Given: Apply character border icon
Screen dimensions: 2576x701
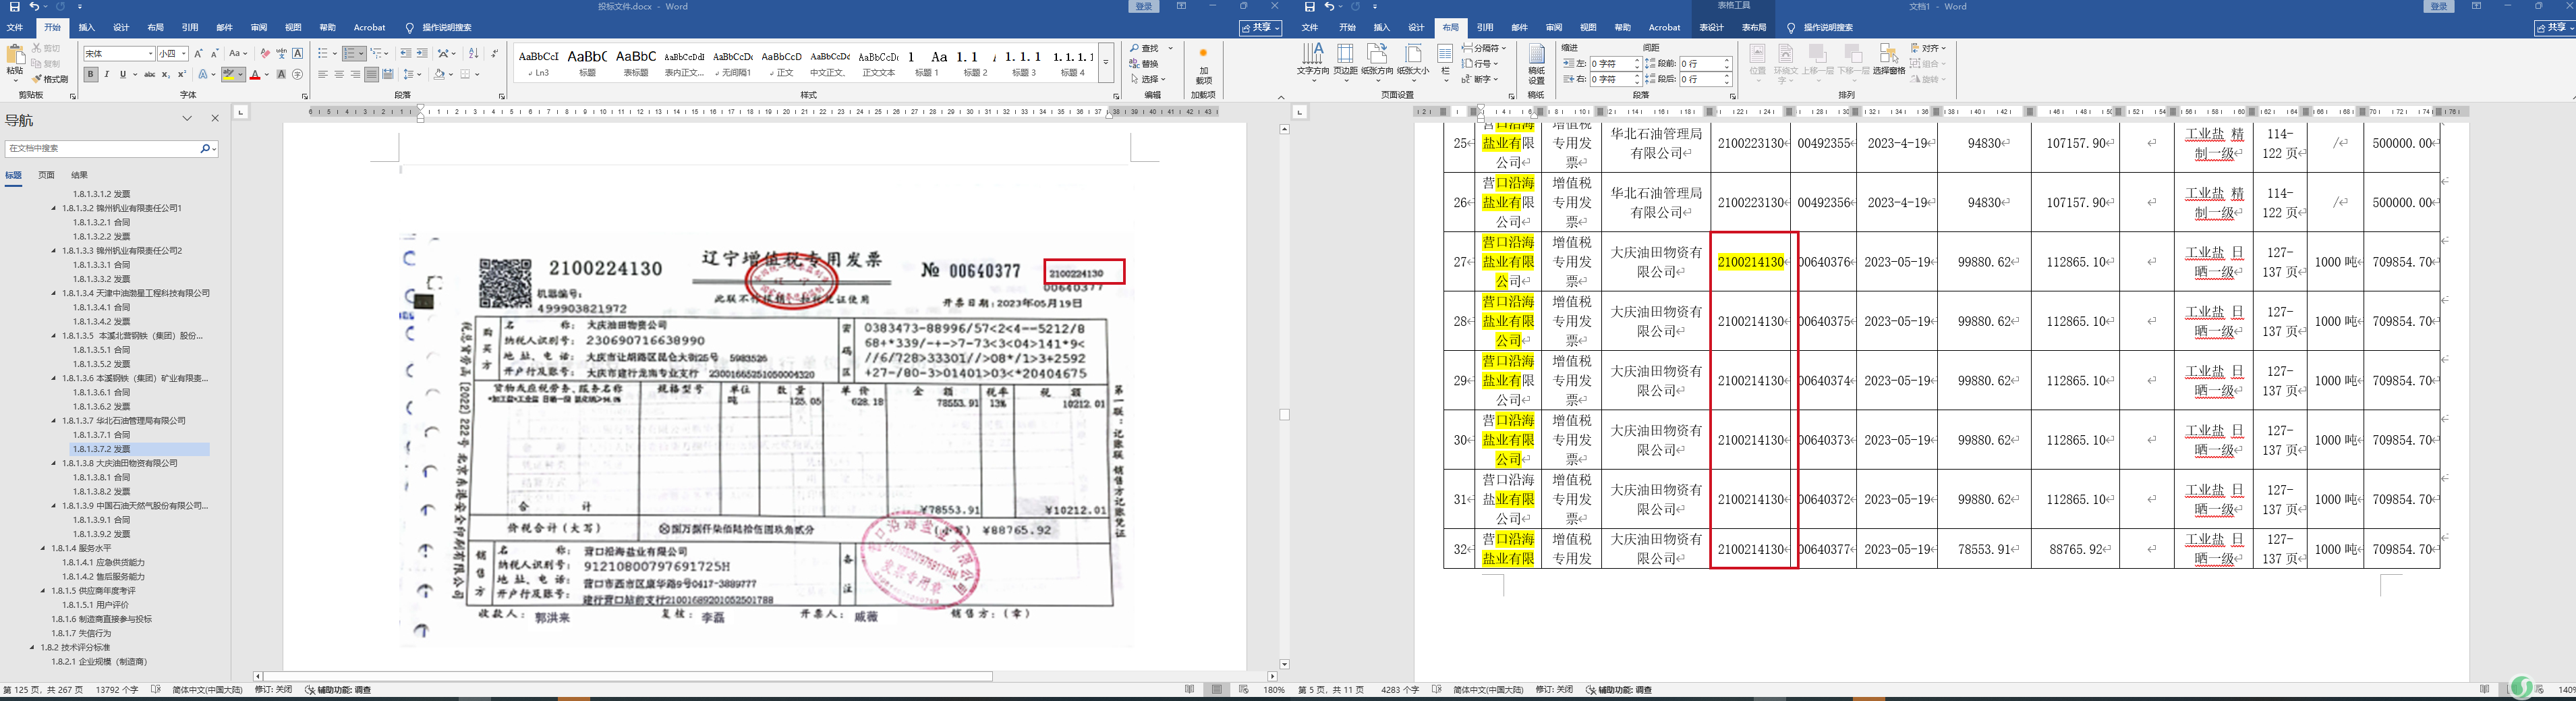Looking at the screenshot, I should coord(297,53).
